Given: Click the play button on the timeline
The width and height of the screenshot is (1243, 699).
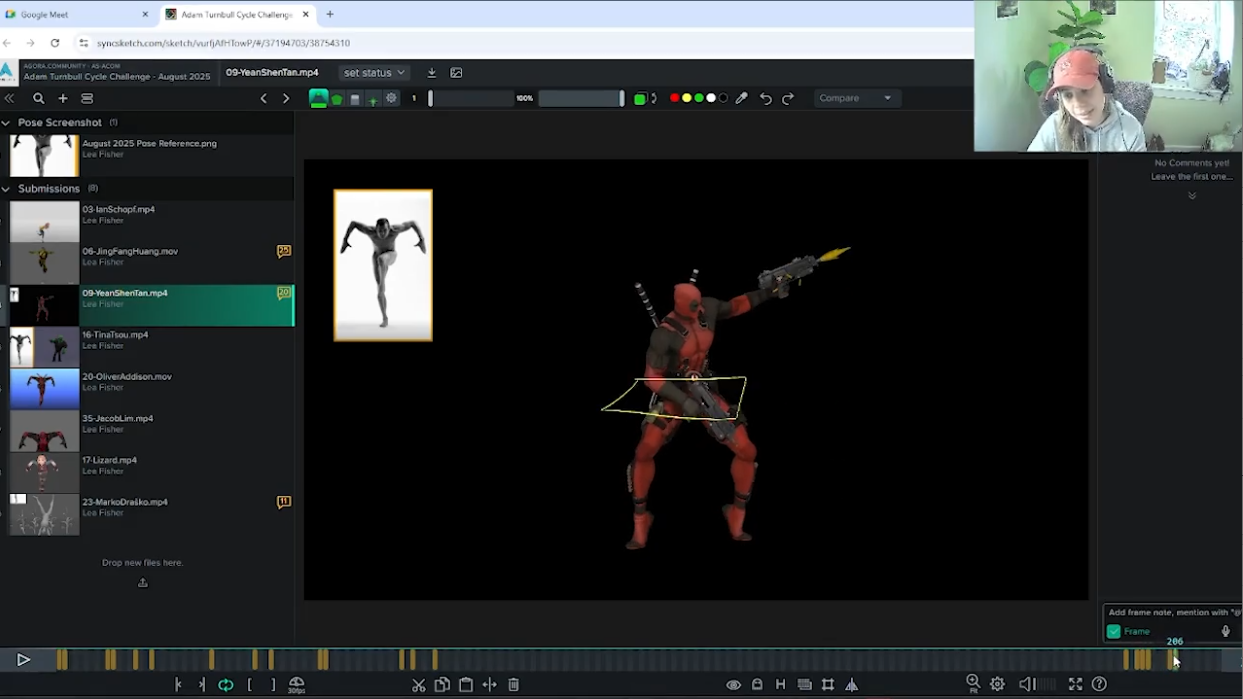Looking at the screenshot, I should [x=23, y=660].
